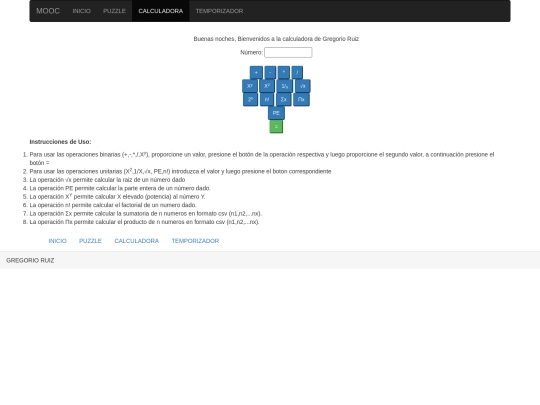Open PUZZLE in the top navbar

[114, 11]
